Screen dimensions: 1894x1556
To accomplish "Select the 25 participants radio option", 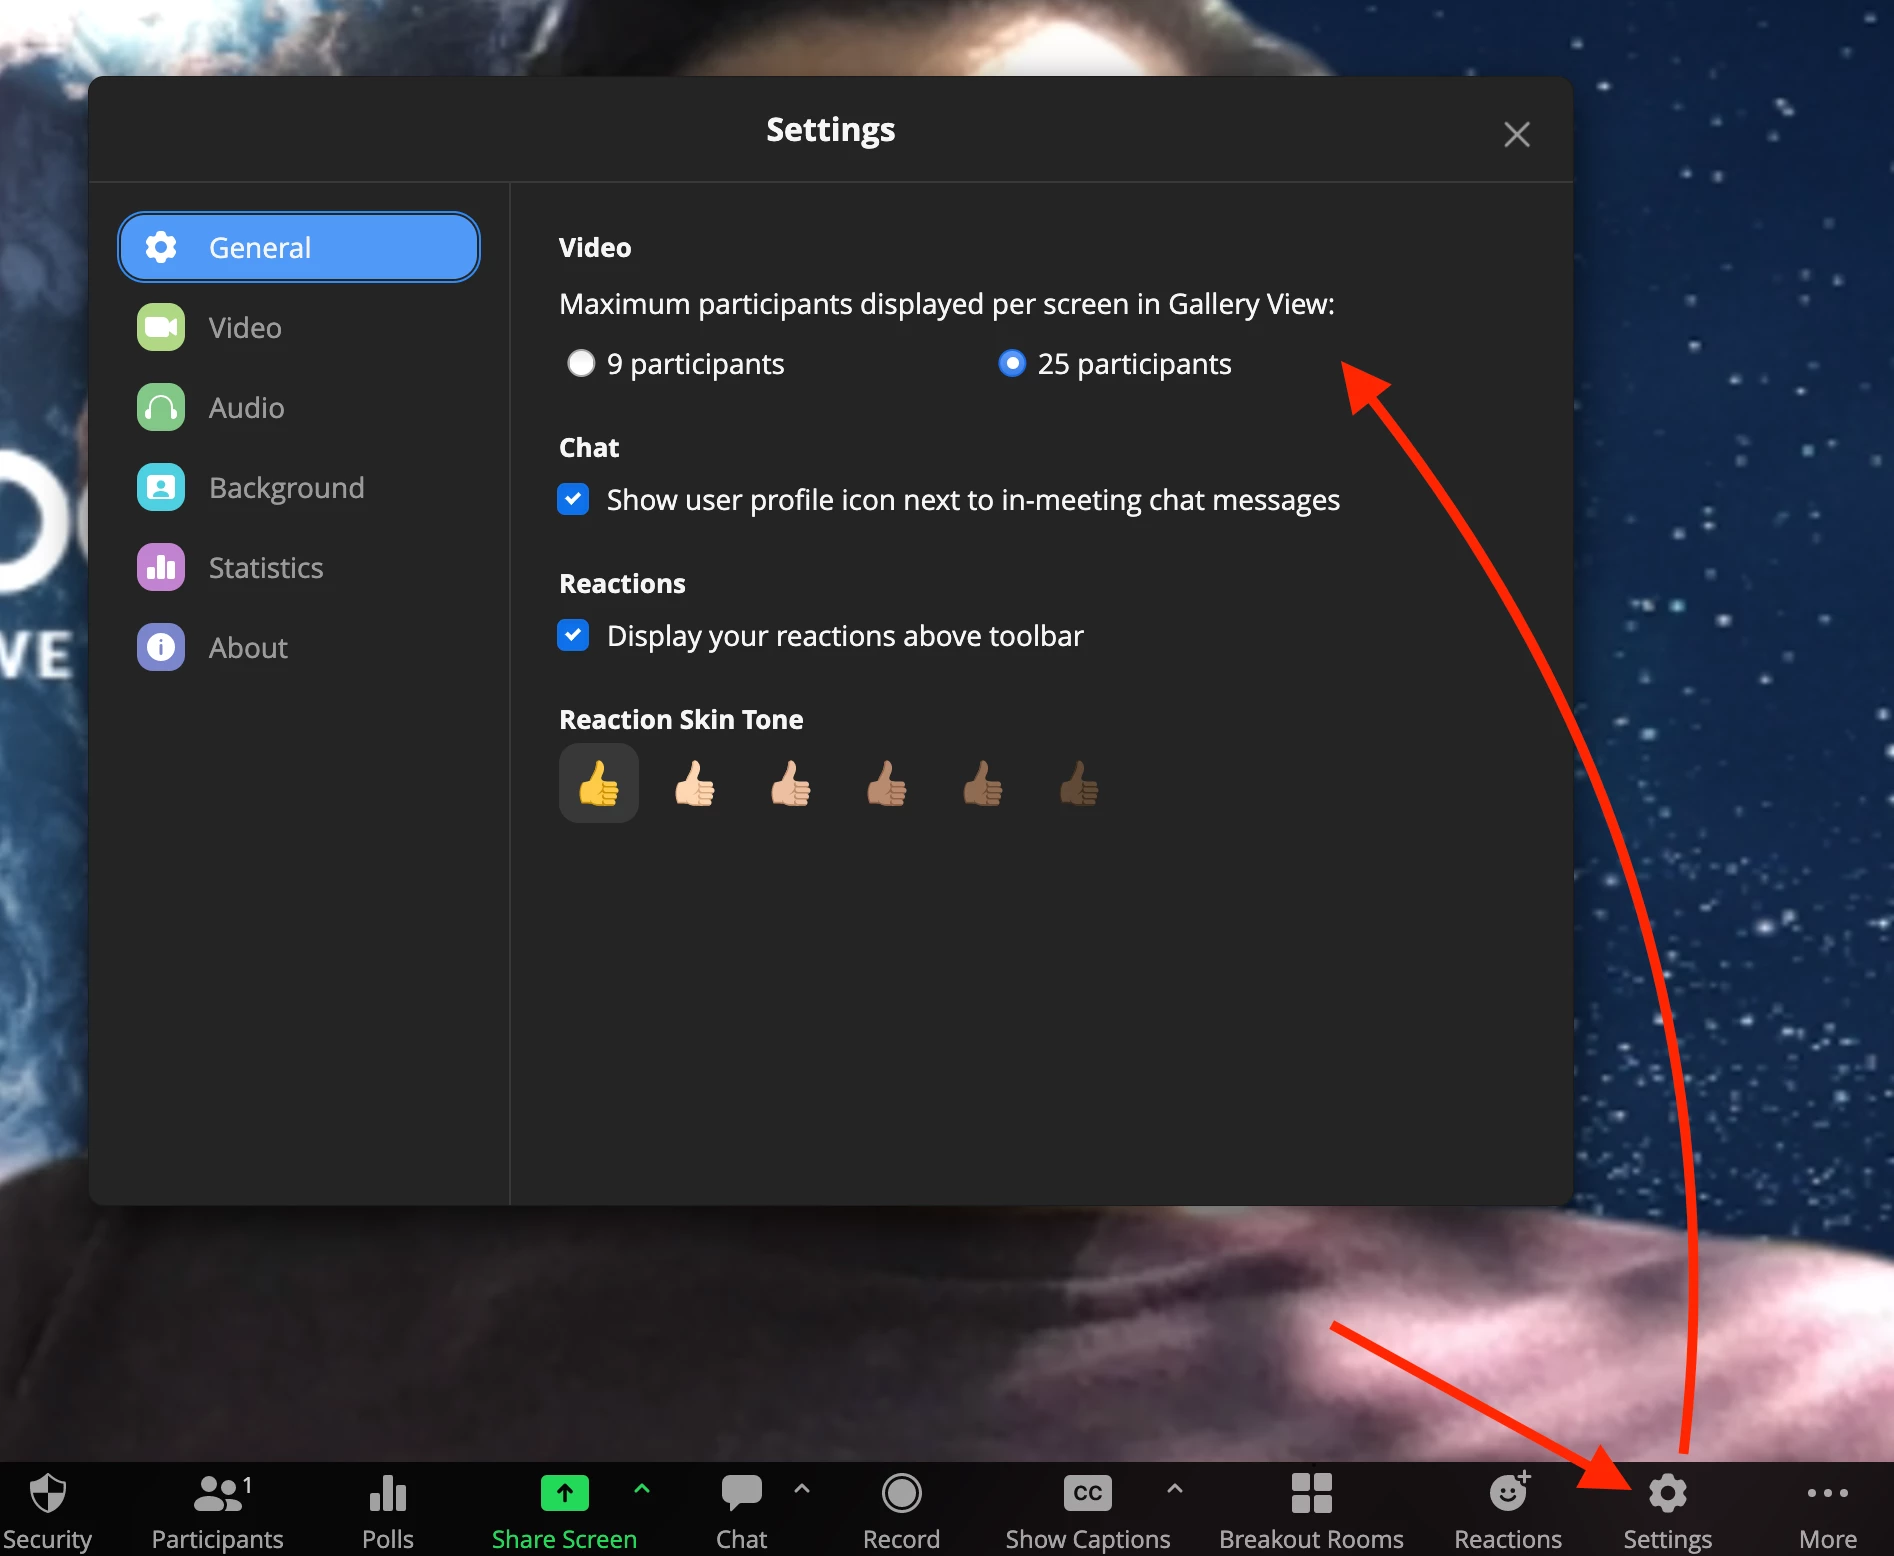I will tap(1012, 363).
